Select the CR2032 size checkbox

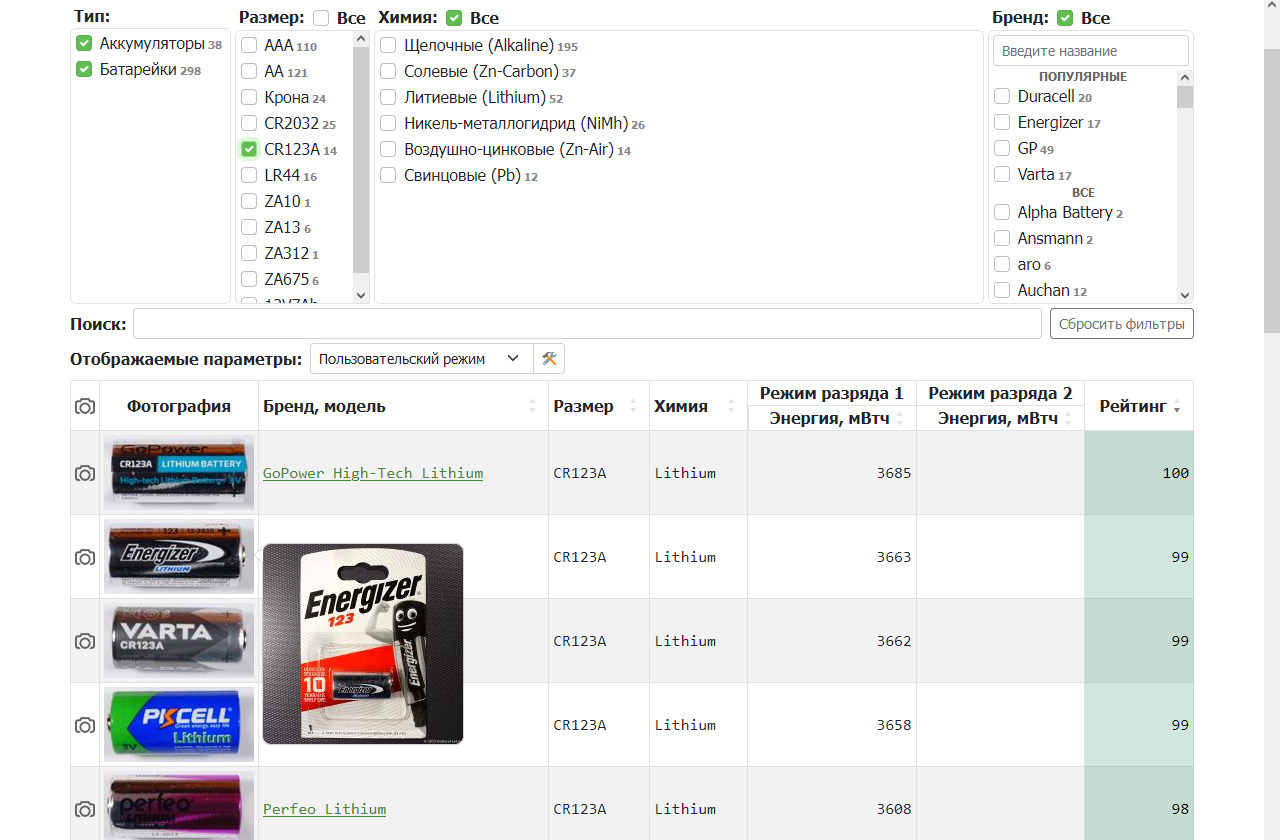(x=249, y=124)
